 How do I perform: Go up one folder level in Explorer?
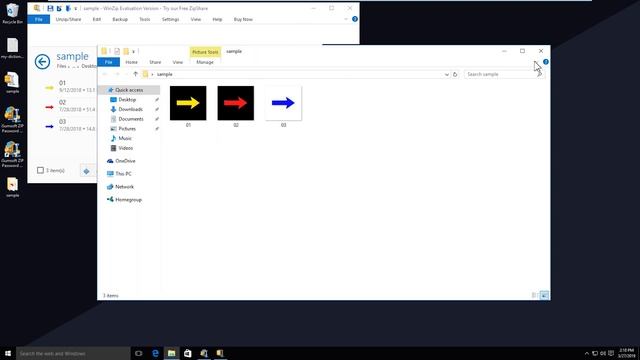tap(136, 74)
